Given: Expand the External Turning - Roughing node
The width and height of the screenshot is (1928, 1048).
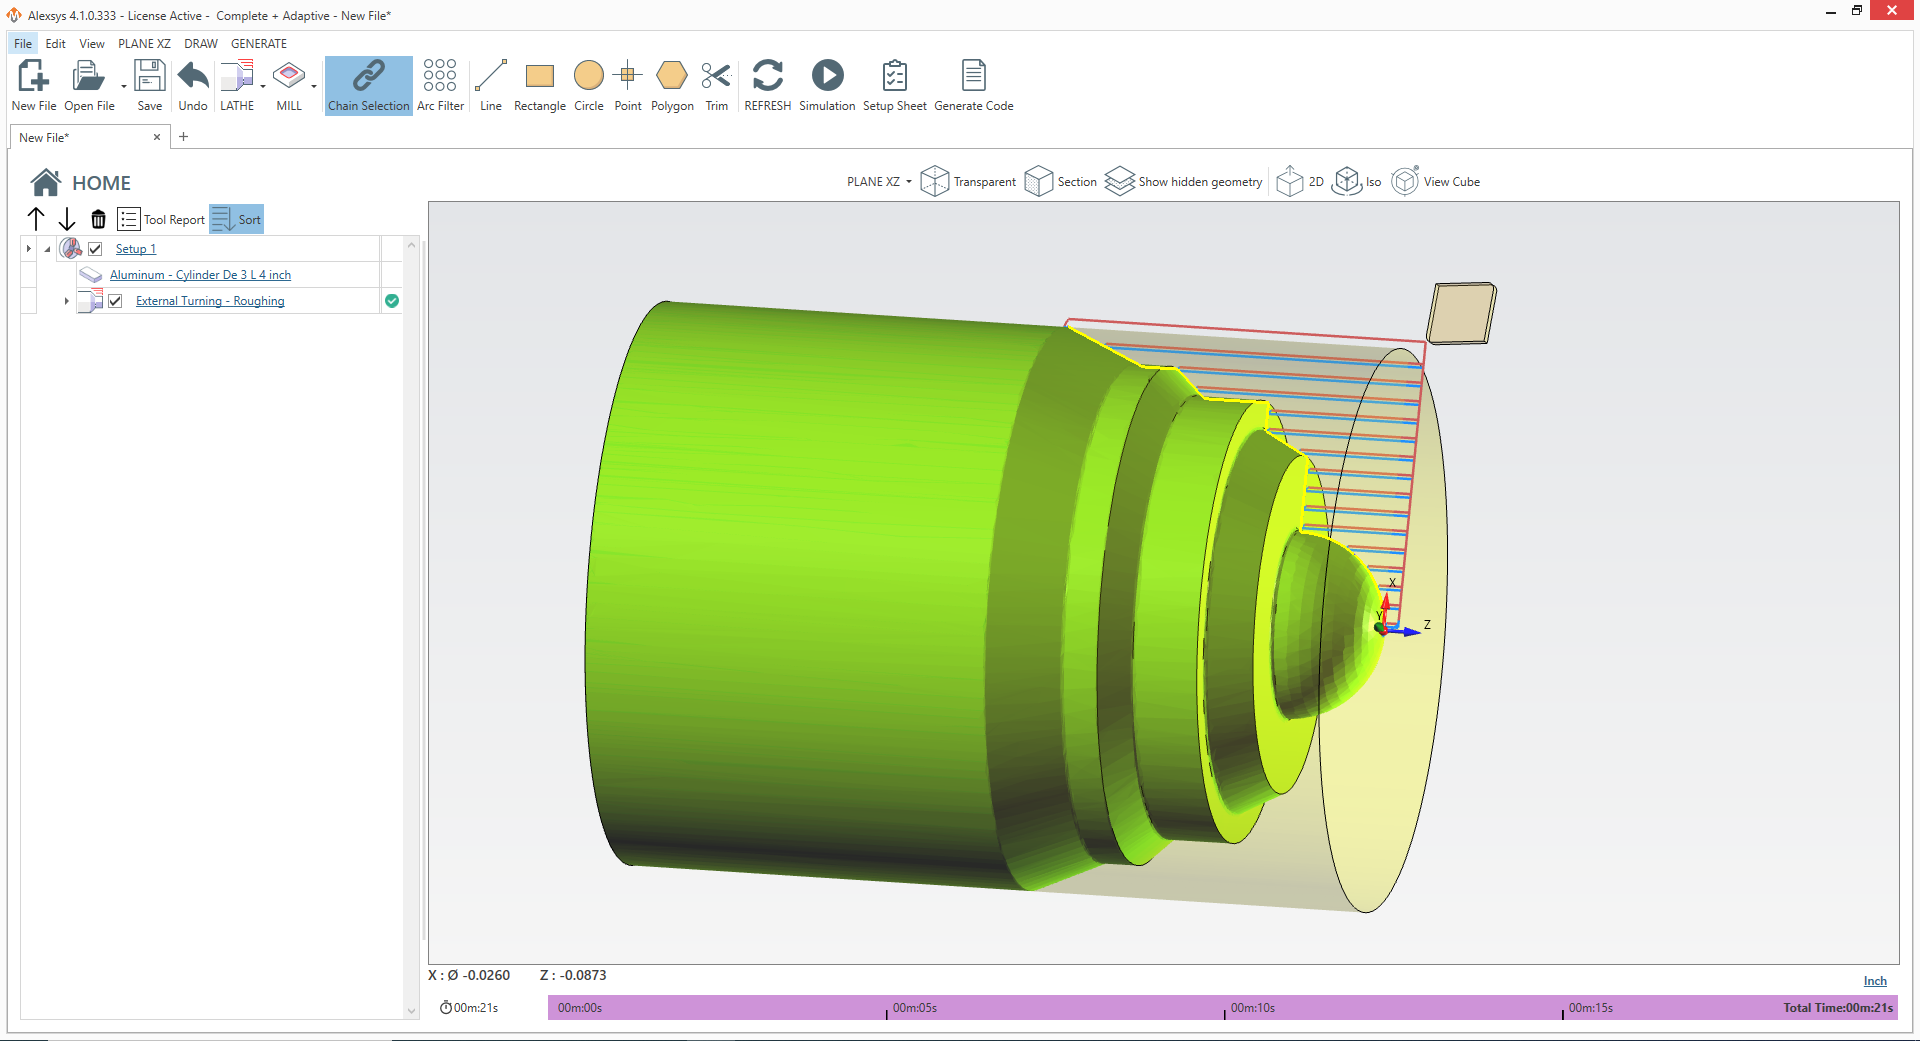Looking at the screenshot, I should pyautogui.click(x=66, y=301).
